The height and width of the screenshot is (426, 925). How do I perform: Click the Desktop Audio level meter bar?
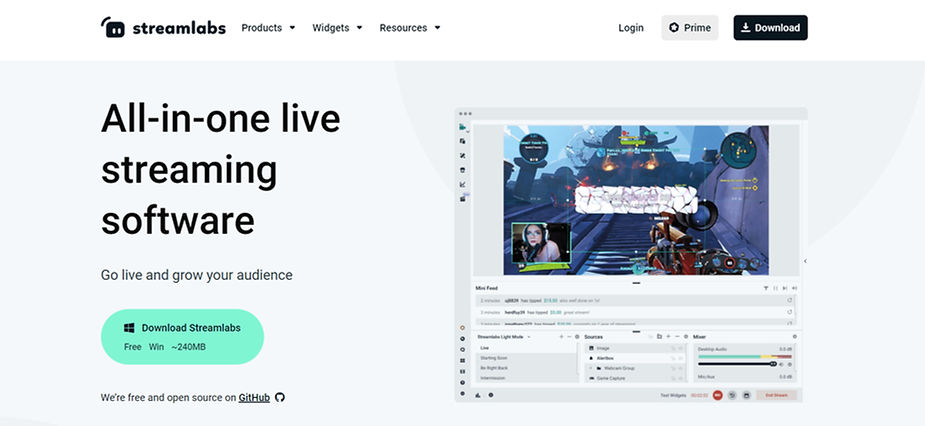coord(744,357)
